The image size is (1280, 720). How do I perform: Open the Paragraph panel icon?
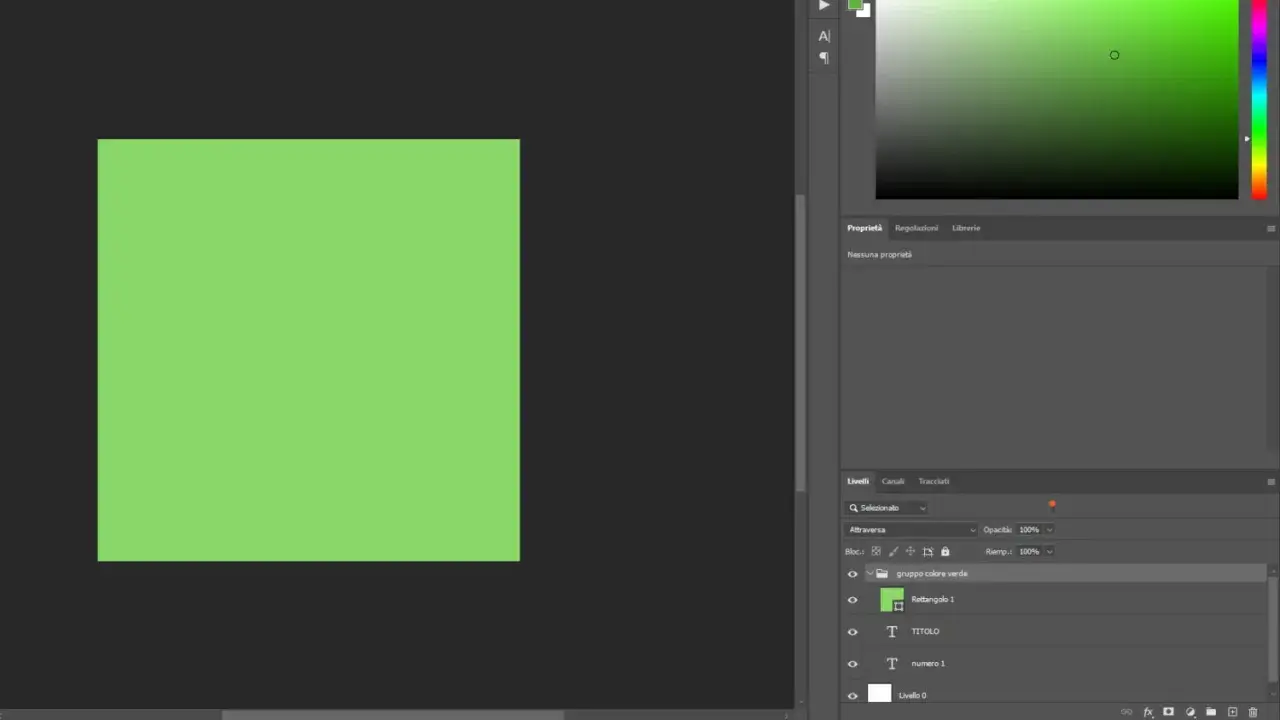[824, 57]
